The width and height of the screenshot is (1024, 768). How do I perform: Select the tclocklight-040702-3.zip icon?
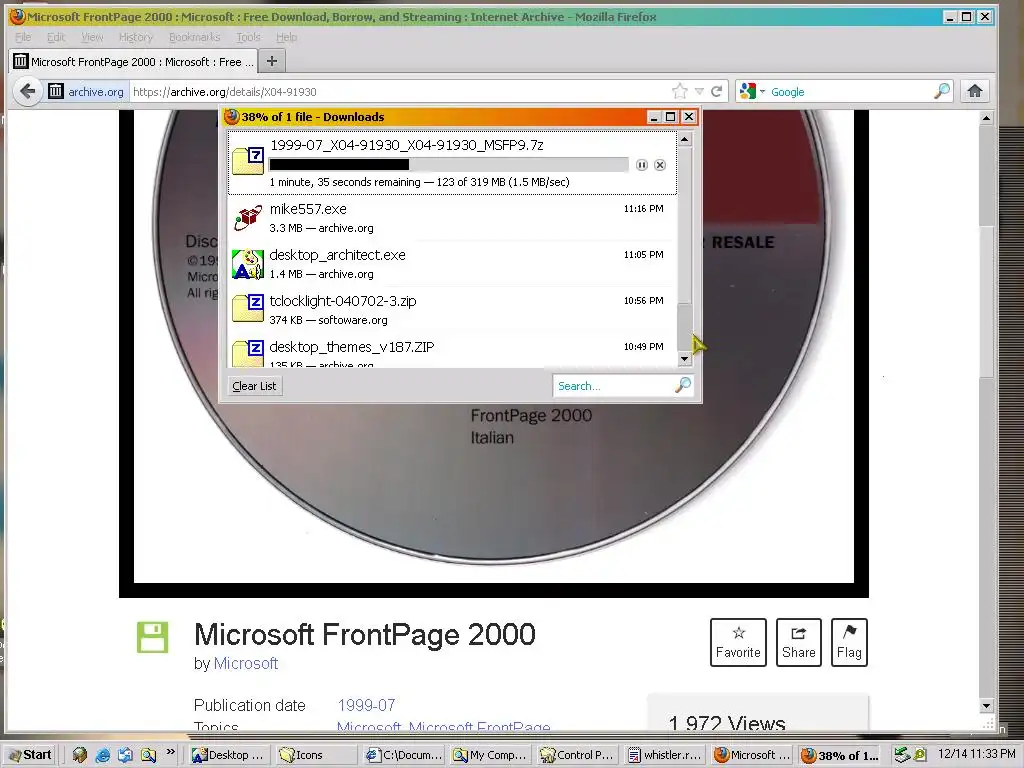point(248,308)
